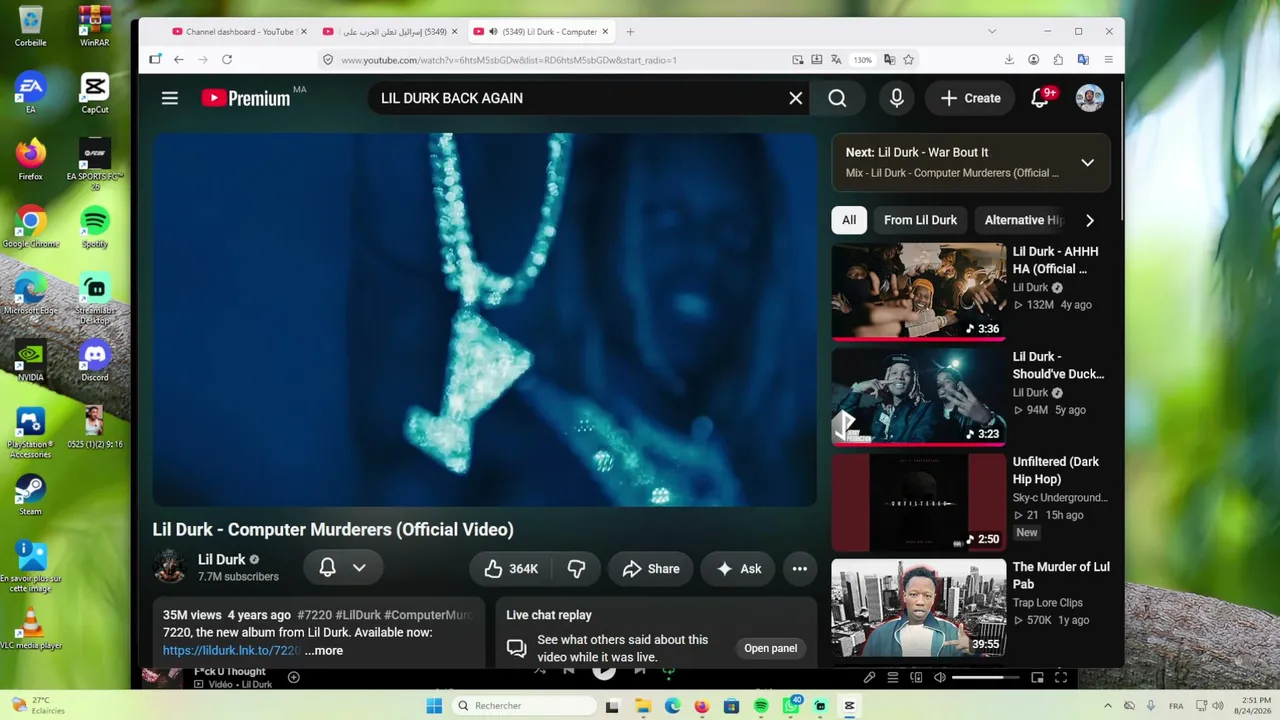Follow the lildurk.lnk.to album link
The height and width of the screenshot is (720, 1280).
click(231, 650)
